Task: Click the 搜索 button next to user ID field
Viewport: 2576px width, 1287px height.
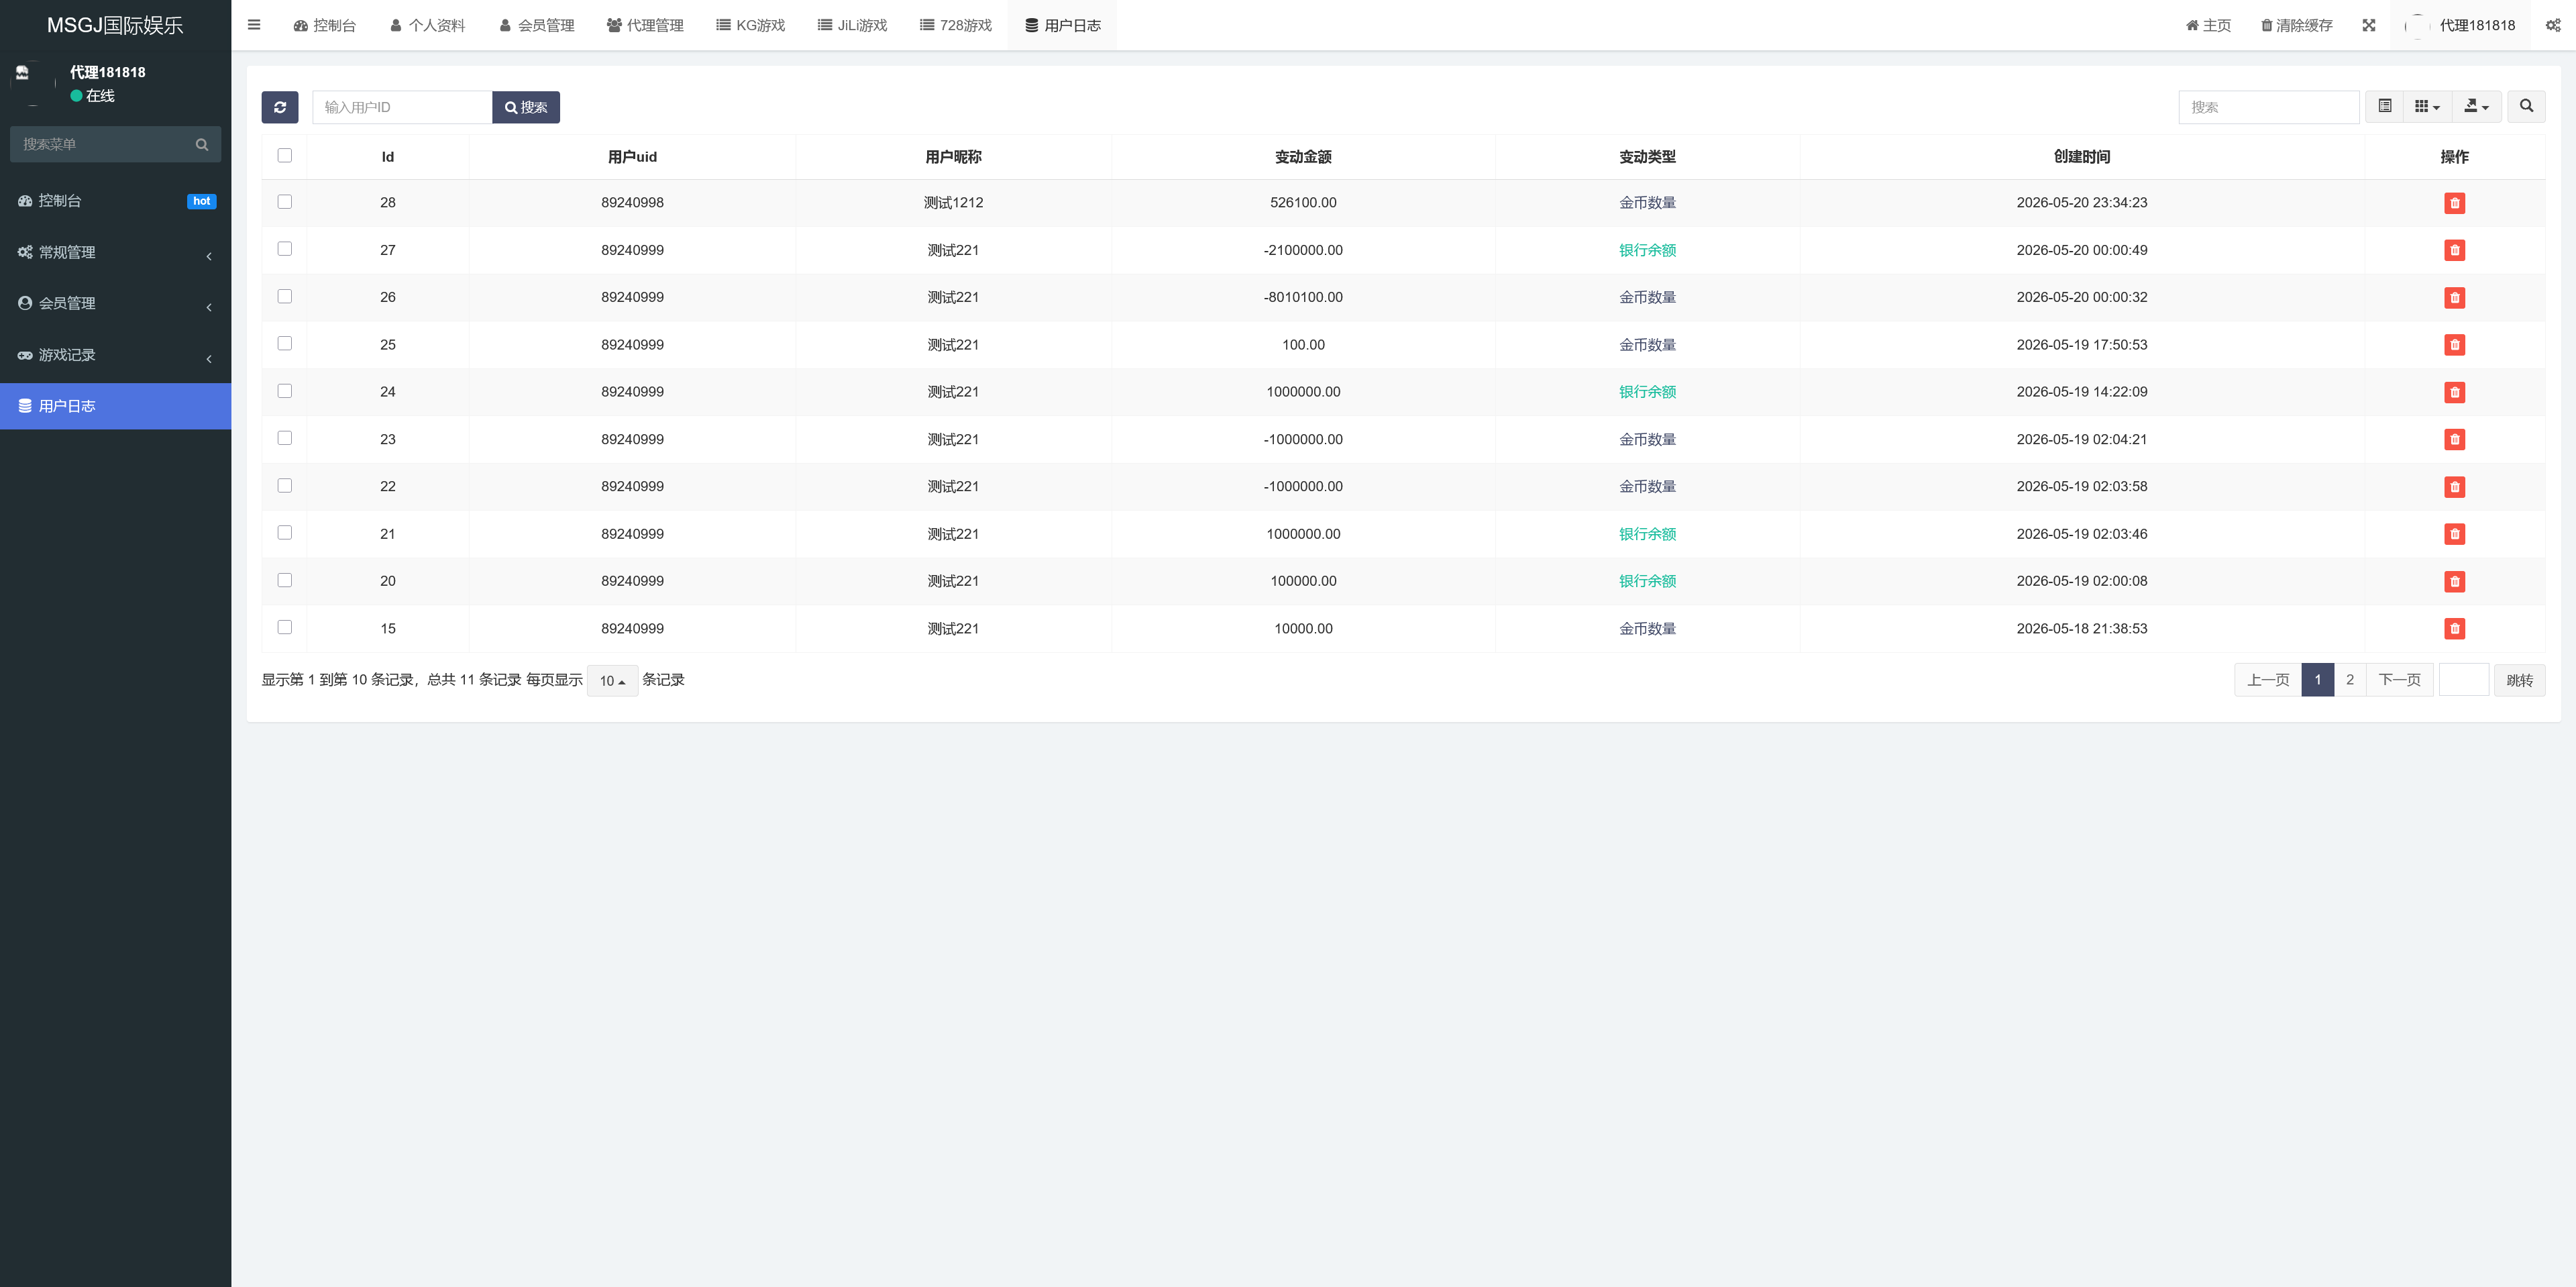Action: (x=526, y=107)
